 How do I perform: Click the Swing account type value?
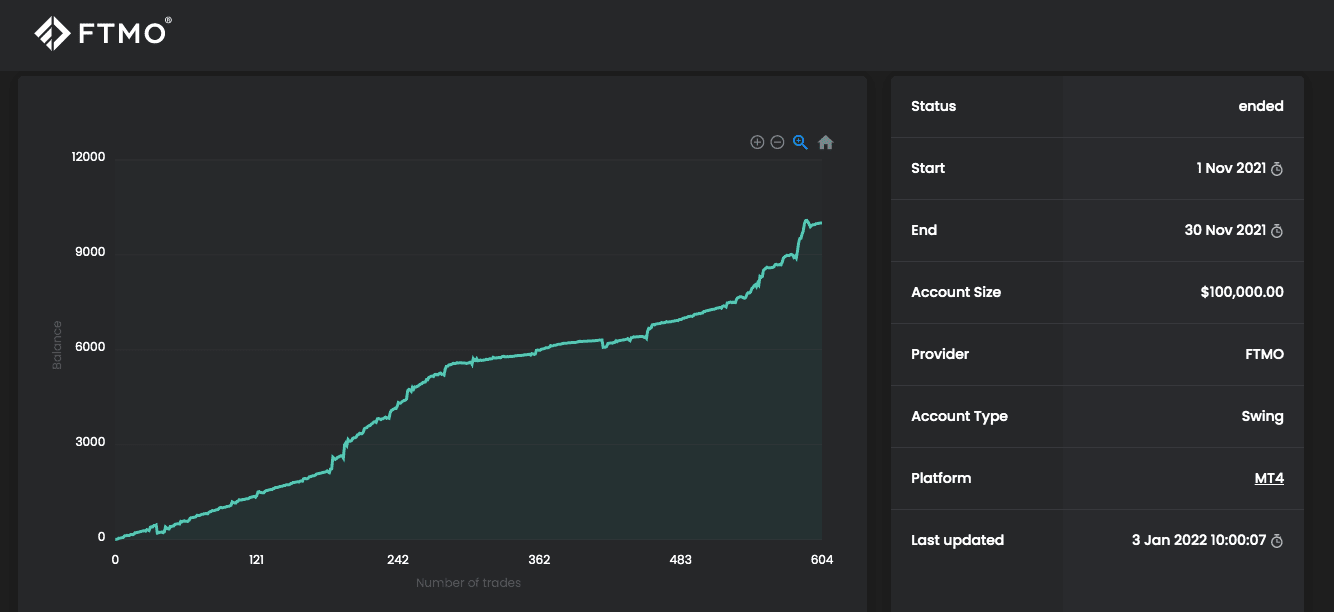tap(1262, 416)
